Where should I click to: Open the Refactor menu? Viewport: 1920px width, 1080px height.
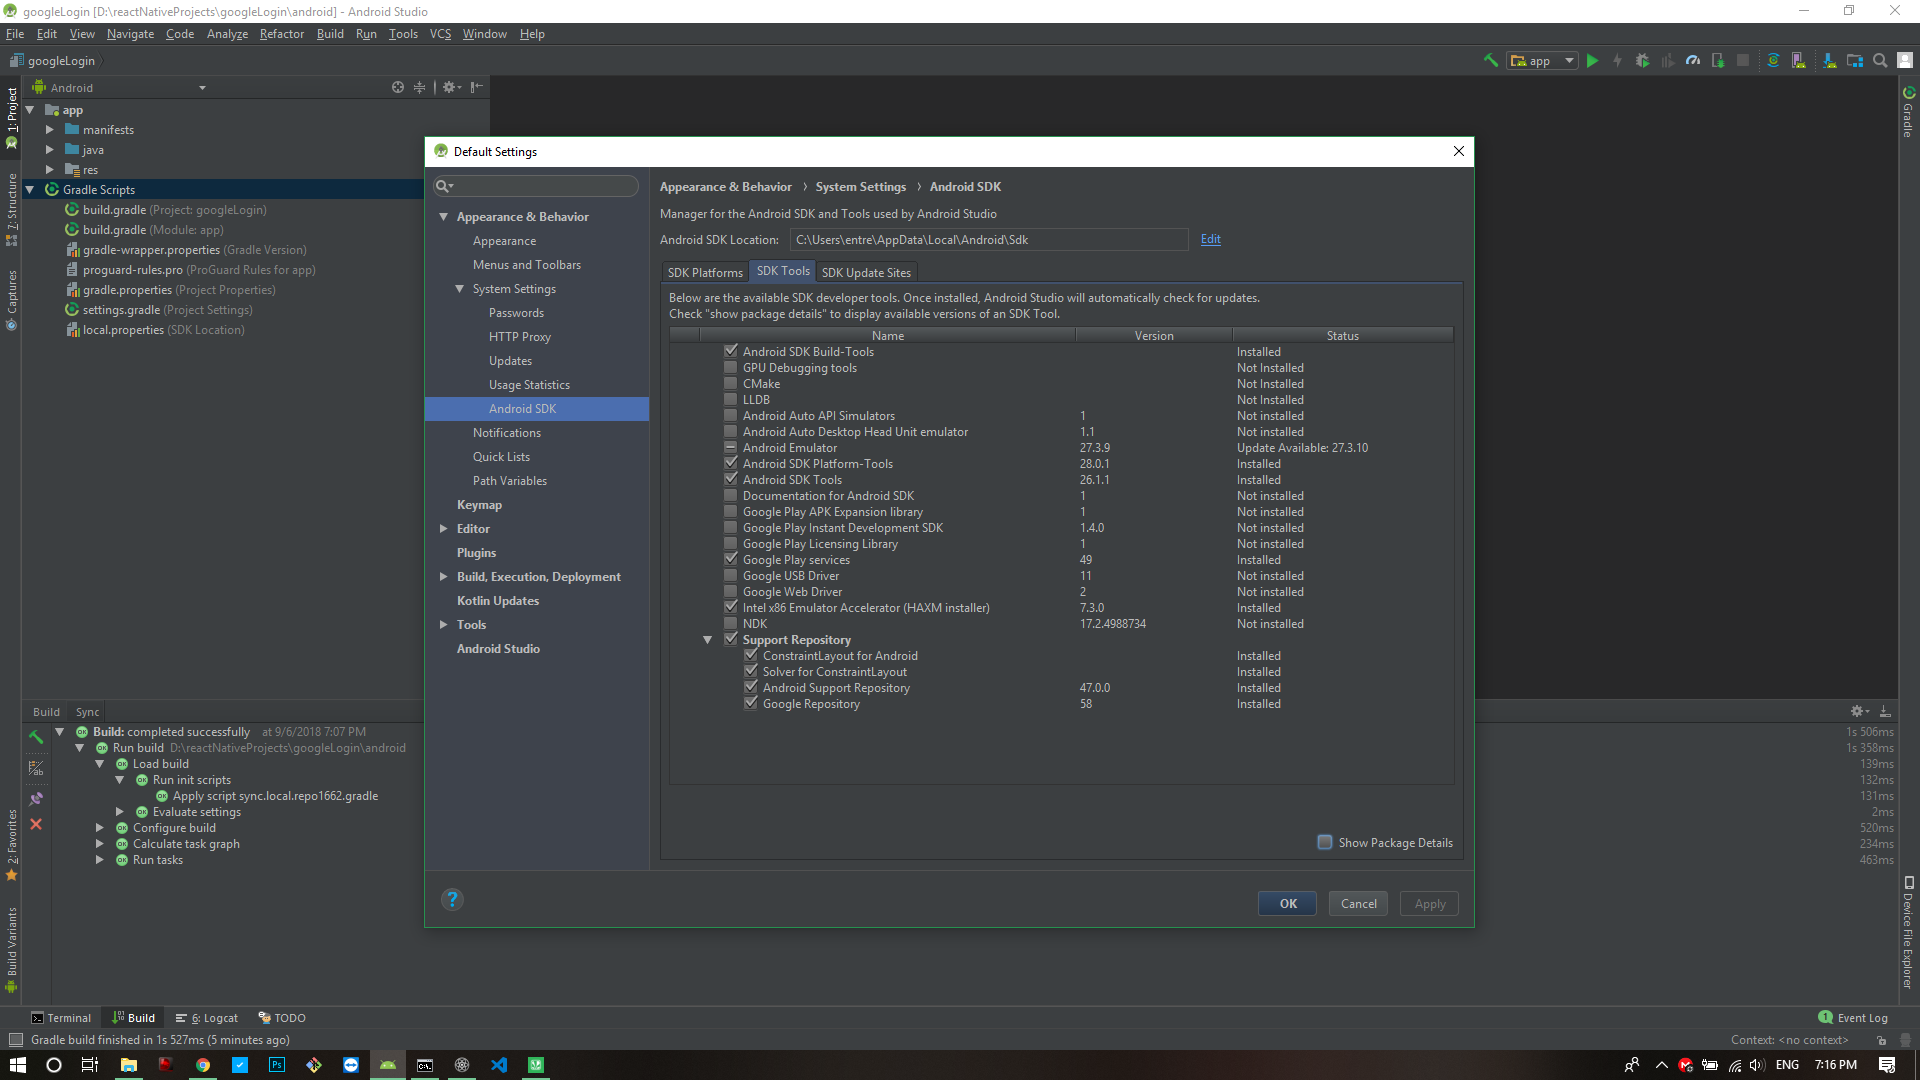(281, 33)
